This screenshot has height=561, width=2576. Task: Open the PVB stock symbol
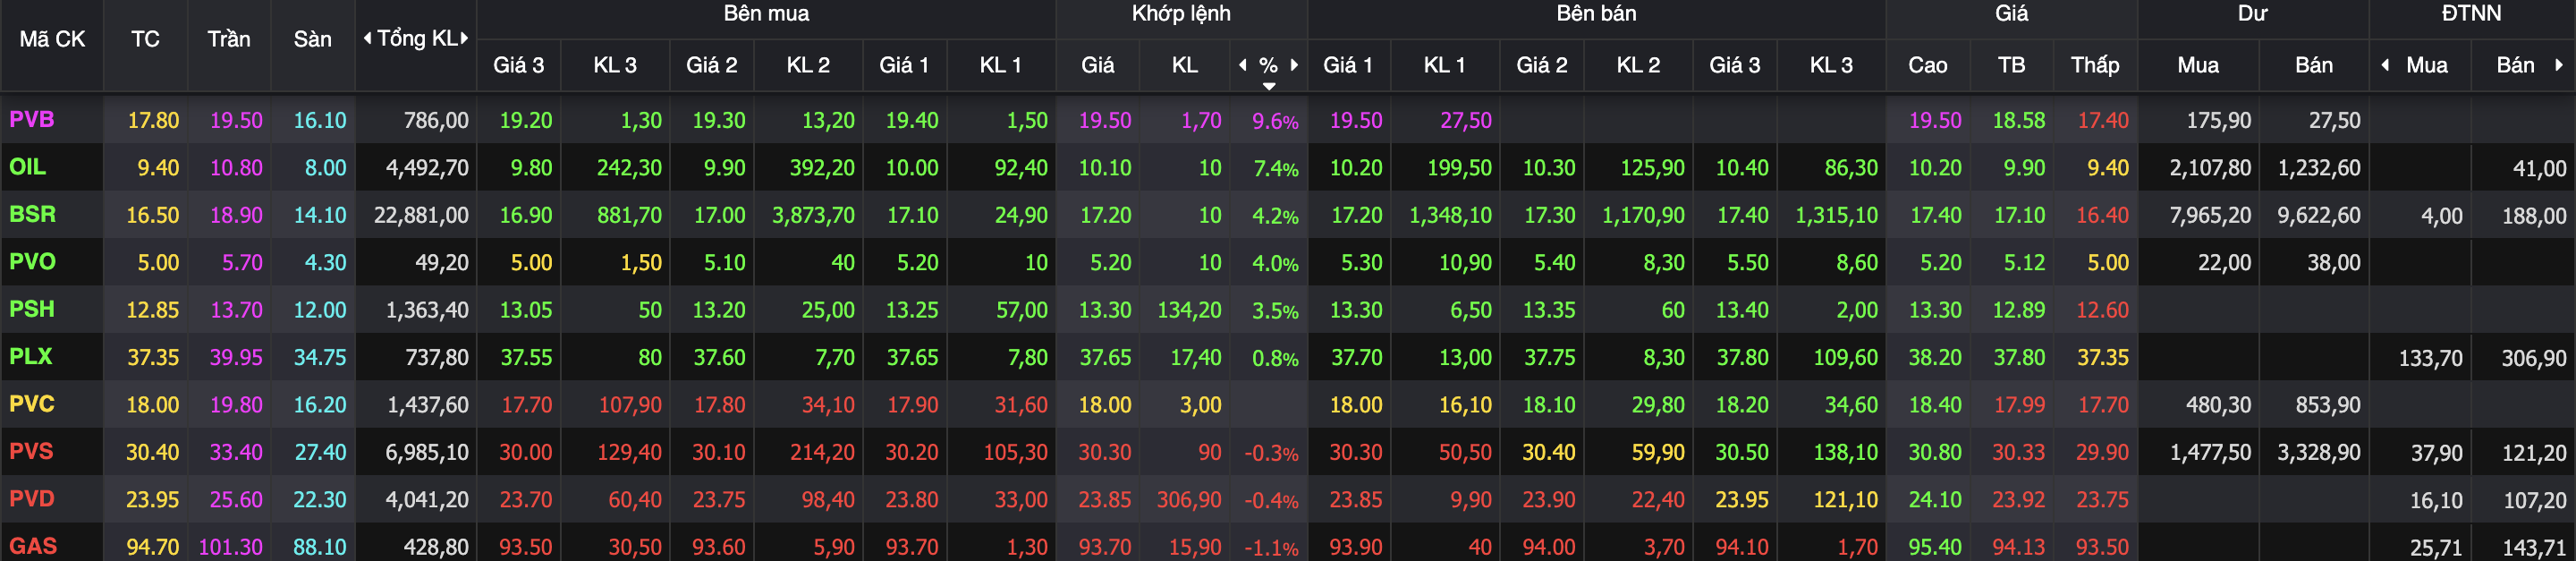[x=32, y=120]
